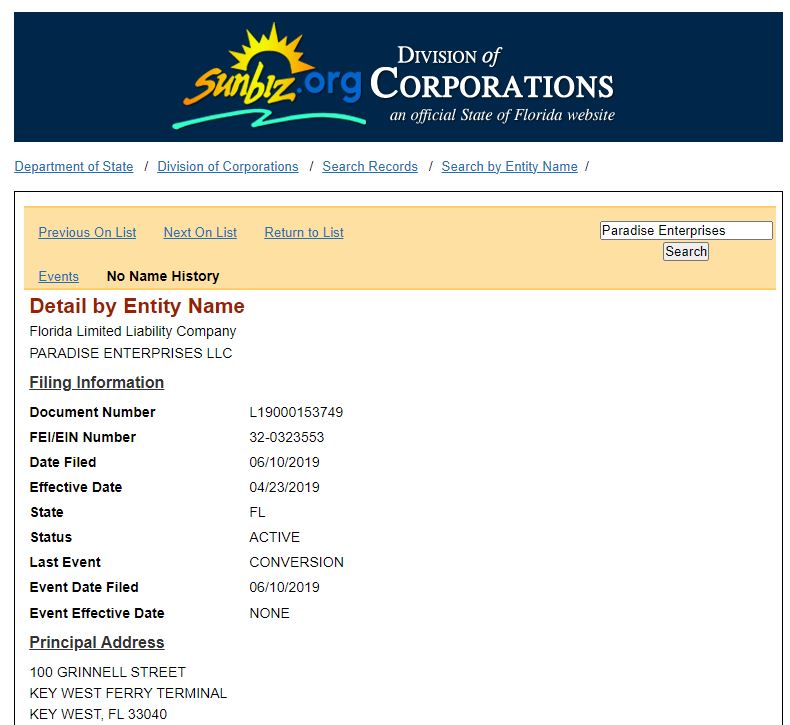Screen dimensions: 790x725
Task: Click the ACTIVE status value
Action: [x=274, y=537]
